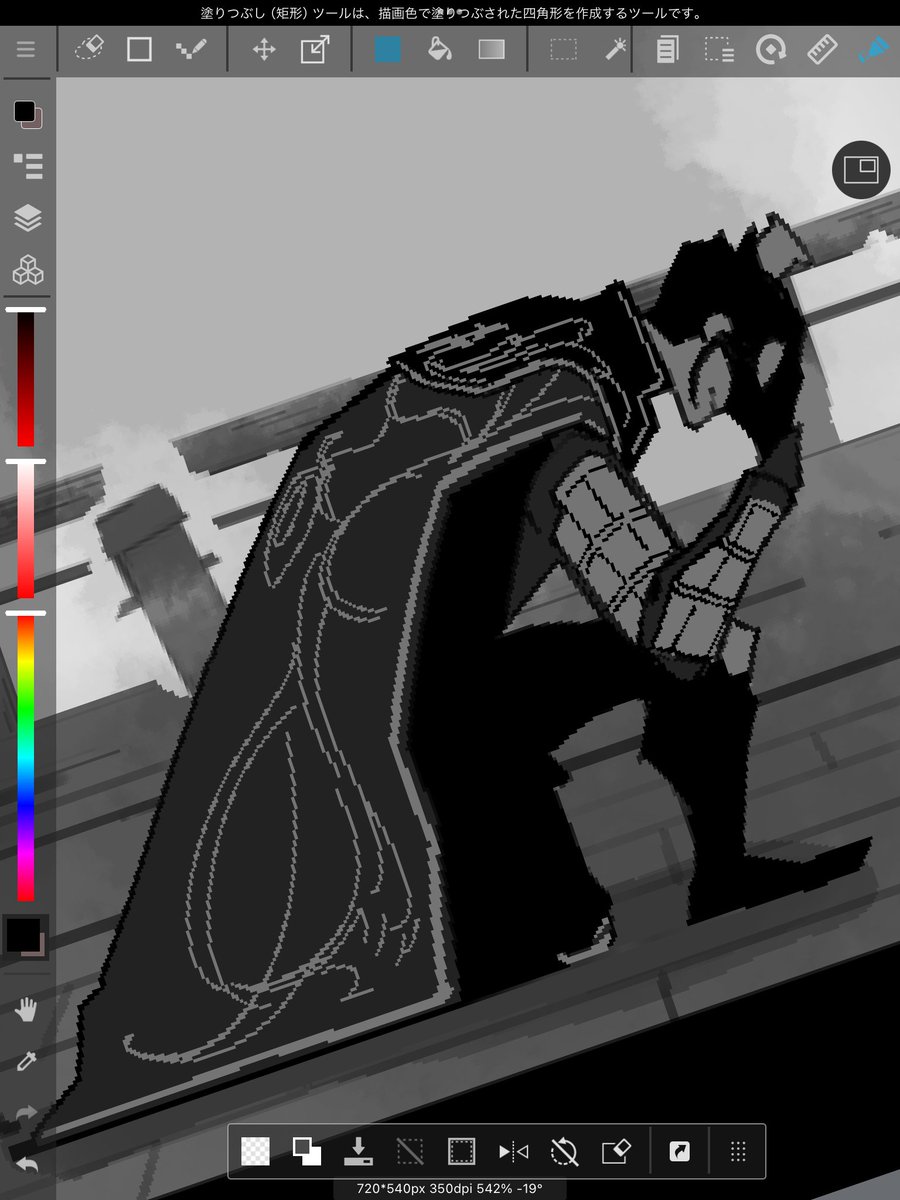Clear the layer with eraser icon

pos(616,1152)
